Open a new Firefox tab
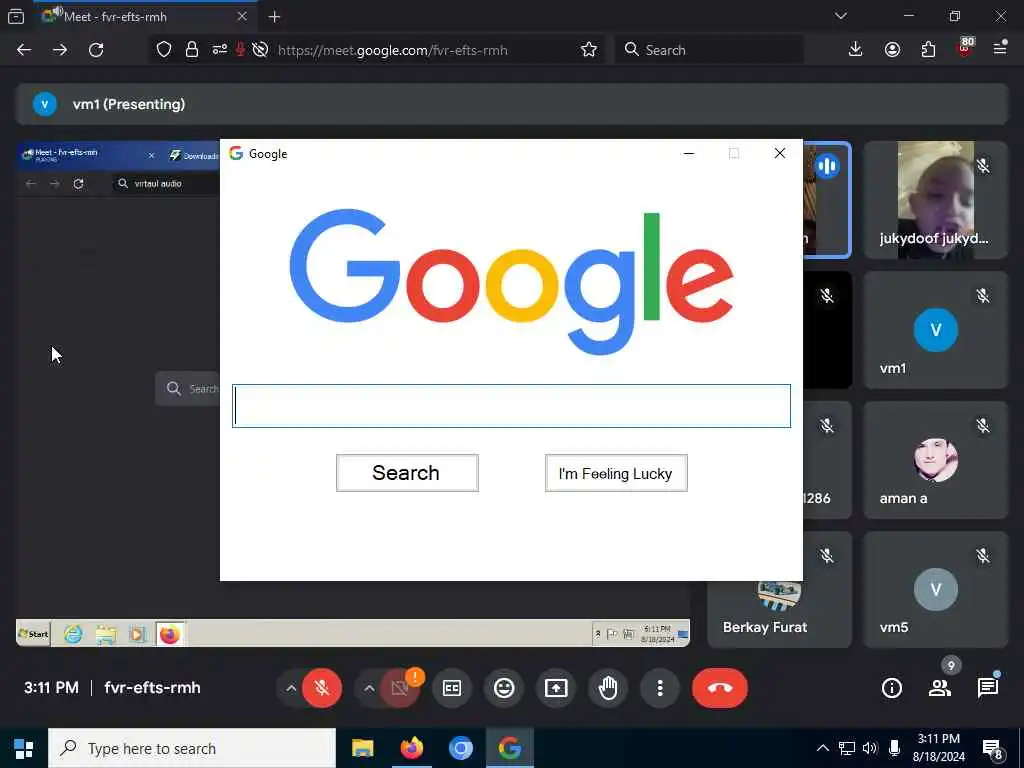This screenshot has height=768, width=1024. pos(275,17)
